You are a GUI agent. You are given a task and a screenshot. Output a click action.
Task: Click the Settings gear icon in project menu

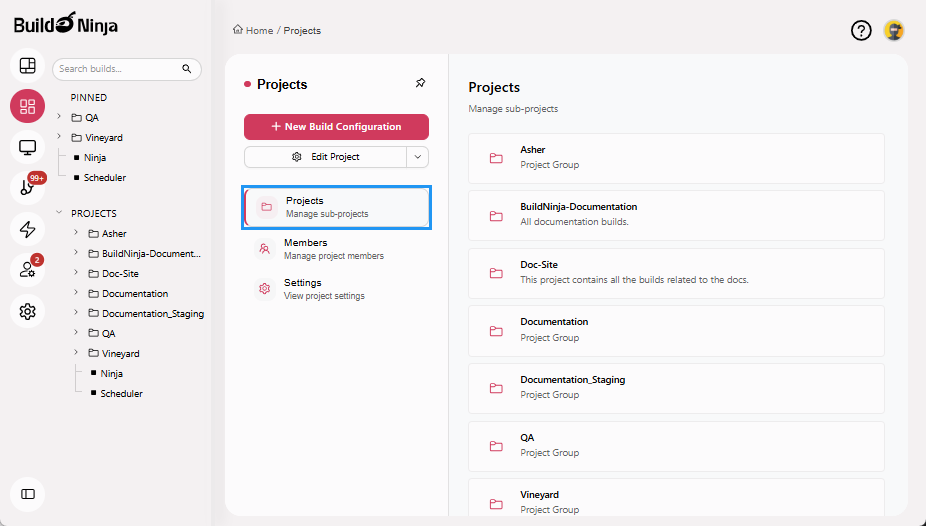(265, 289)
